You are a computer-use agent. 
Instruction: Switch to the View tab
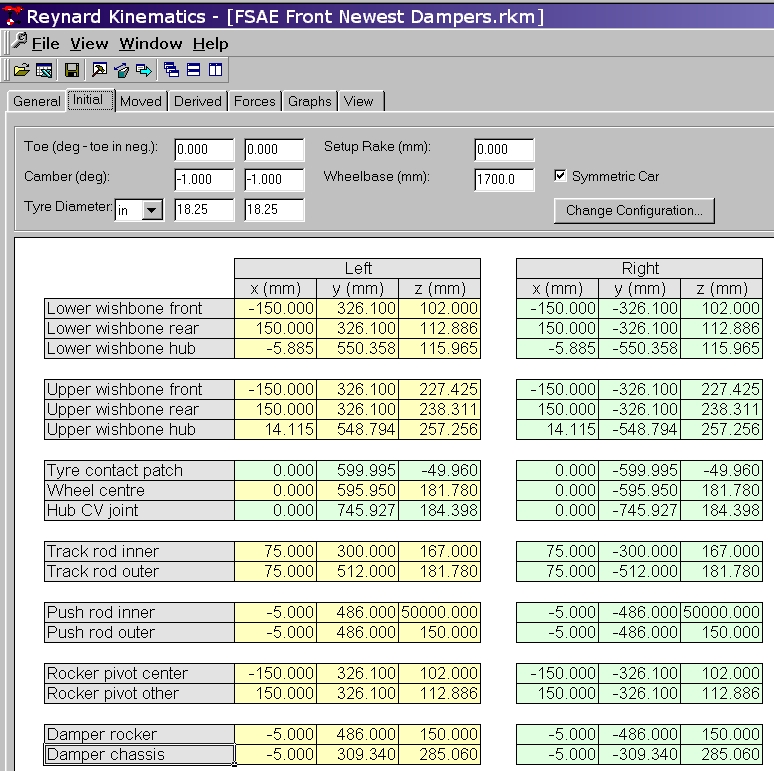(x=360, y=101)
